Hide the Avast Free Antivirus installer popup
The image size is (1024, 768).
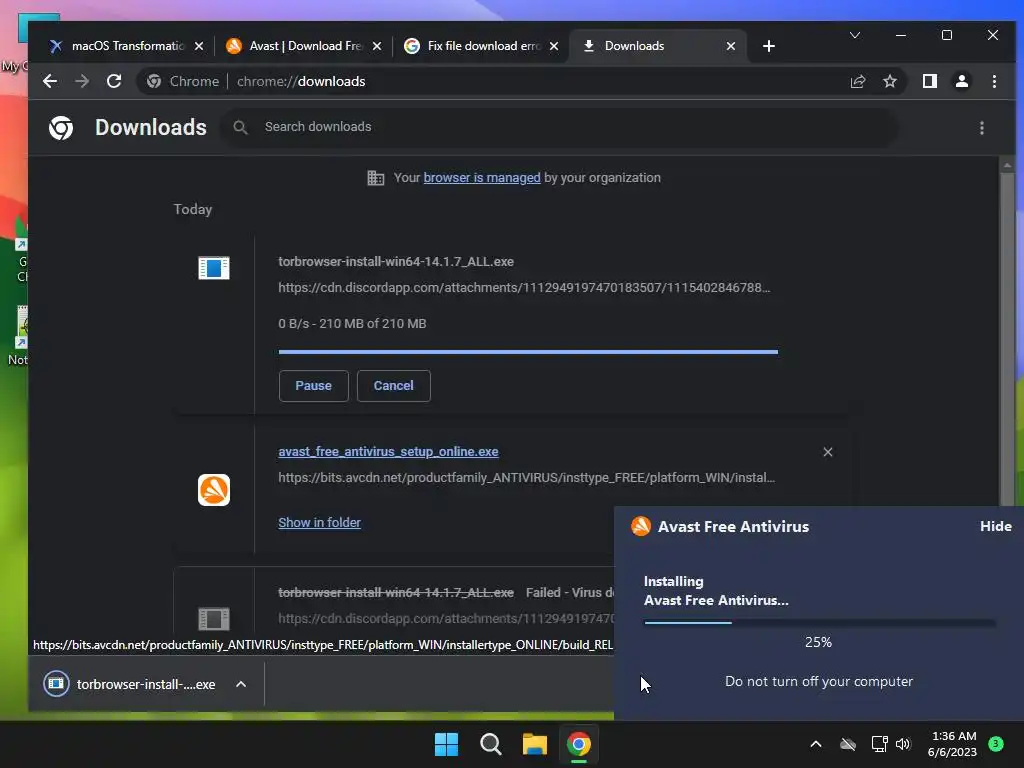[995, 526]
